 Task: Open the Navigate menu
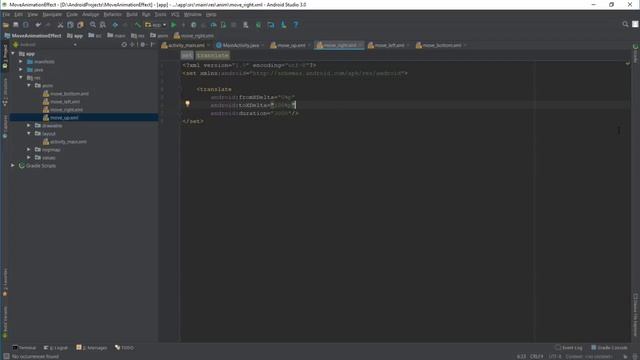(x=52, y=14)
